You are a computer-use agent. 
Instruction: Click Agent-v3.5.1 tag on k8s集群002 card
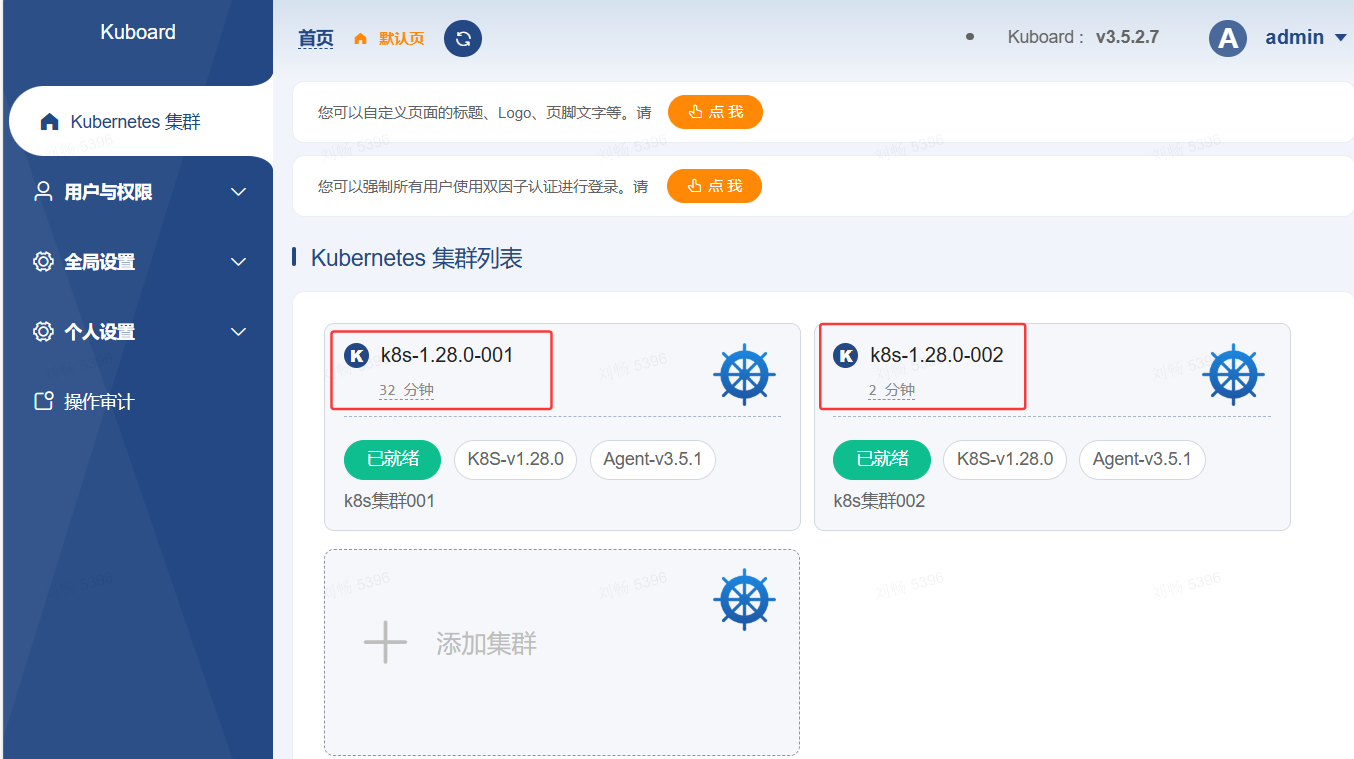pyautogui.click(x=1142, y=460)
